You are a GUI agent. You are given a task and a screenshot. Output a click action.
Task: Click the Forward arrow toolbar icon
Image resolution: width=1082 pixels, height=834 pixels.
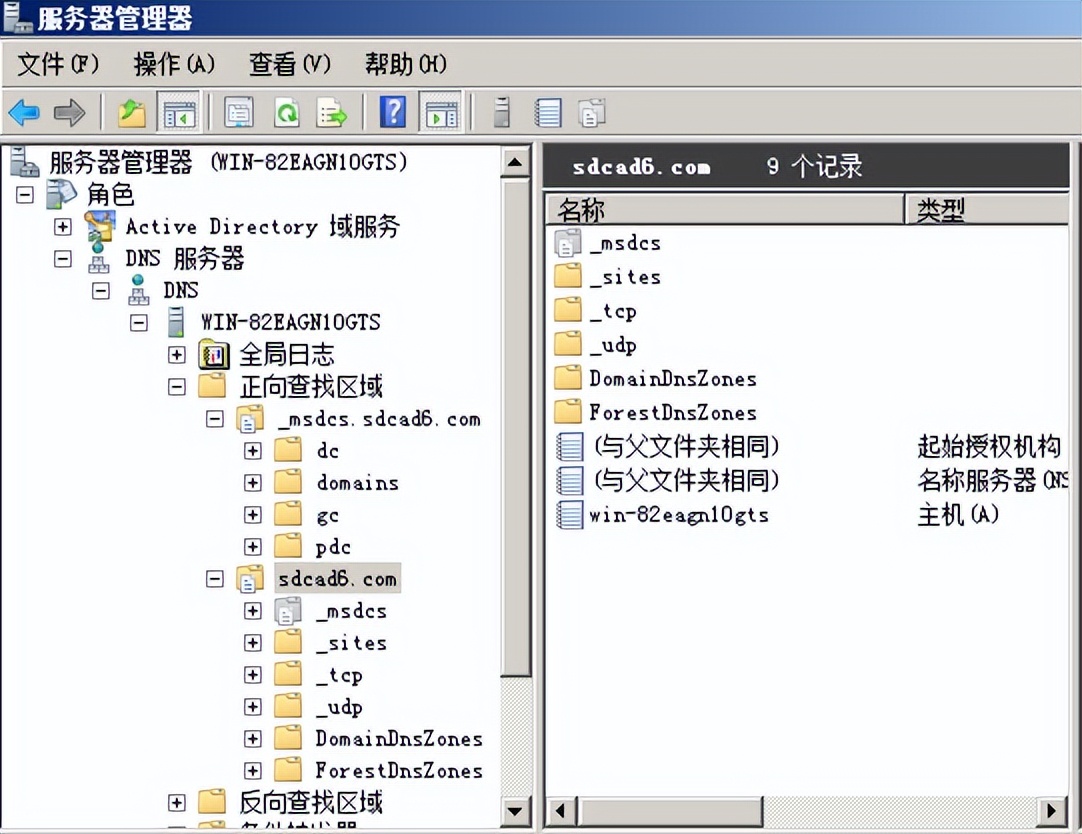coord(69,112)
